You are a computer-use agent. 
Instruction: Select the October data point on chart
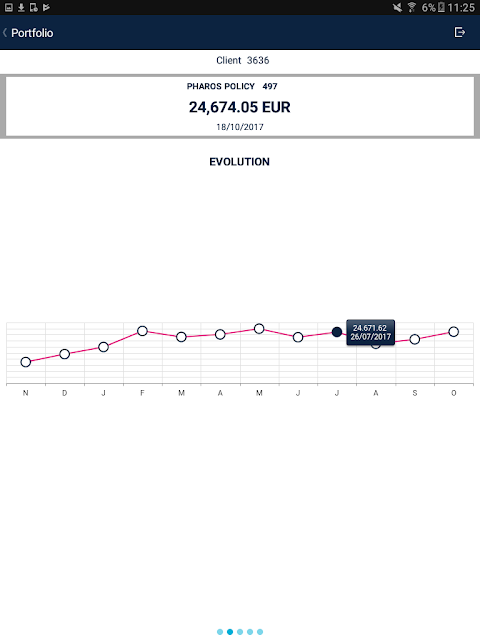click(x=453, y=332)
